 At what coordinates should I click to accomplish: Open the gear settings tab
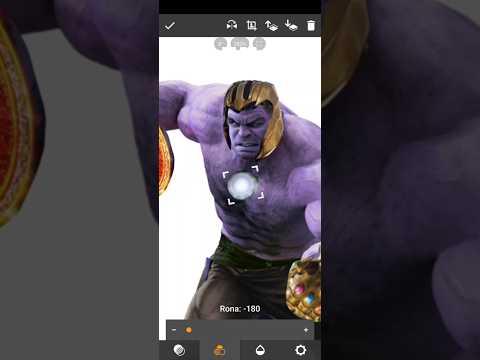[x=300, y=350]
